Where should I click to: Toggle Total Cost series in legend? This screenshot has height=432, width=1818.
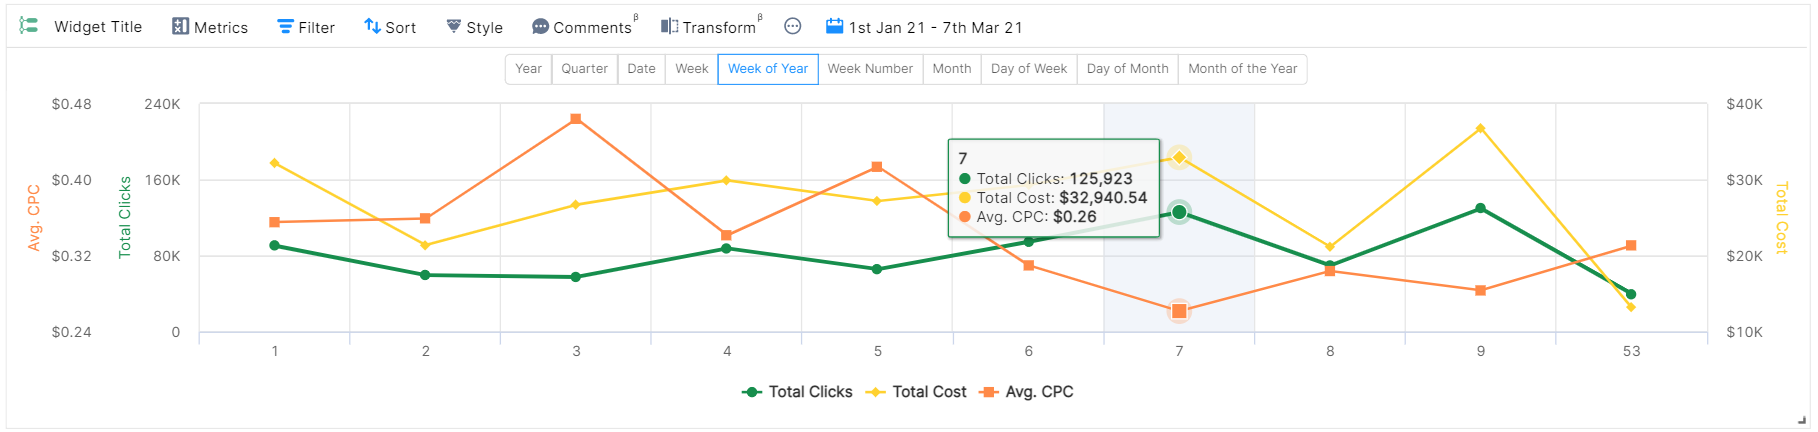click(916, 392)
